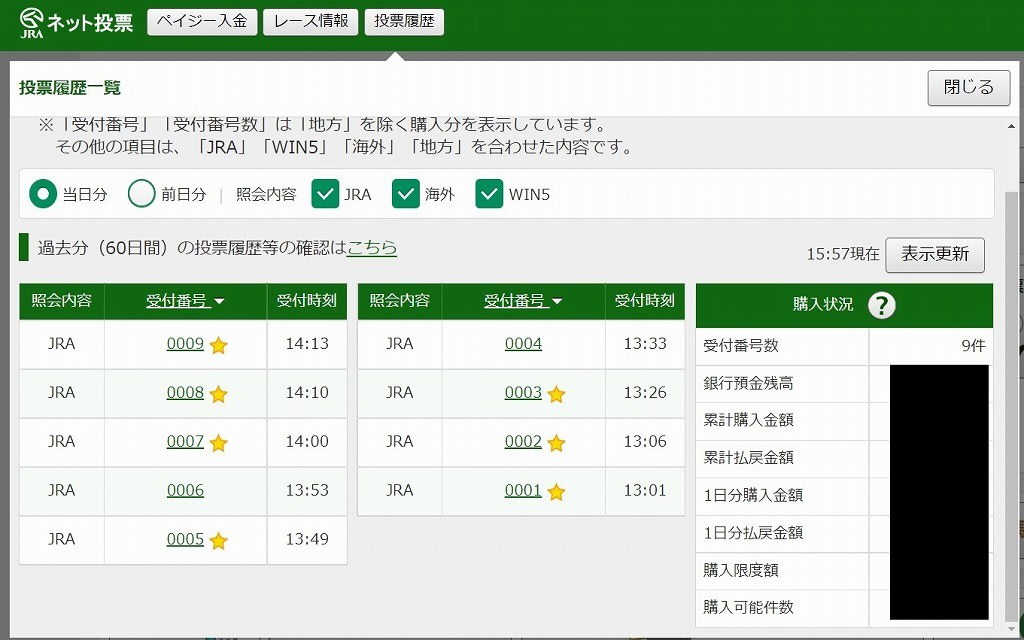Image resolution: width=1024 pixels, height=640 pixels.
Task: Open the 投票履歴 menu
Action: pyautogui.click(x=404, y=22)
